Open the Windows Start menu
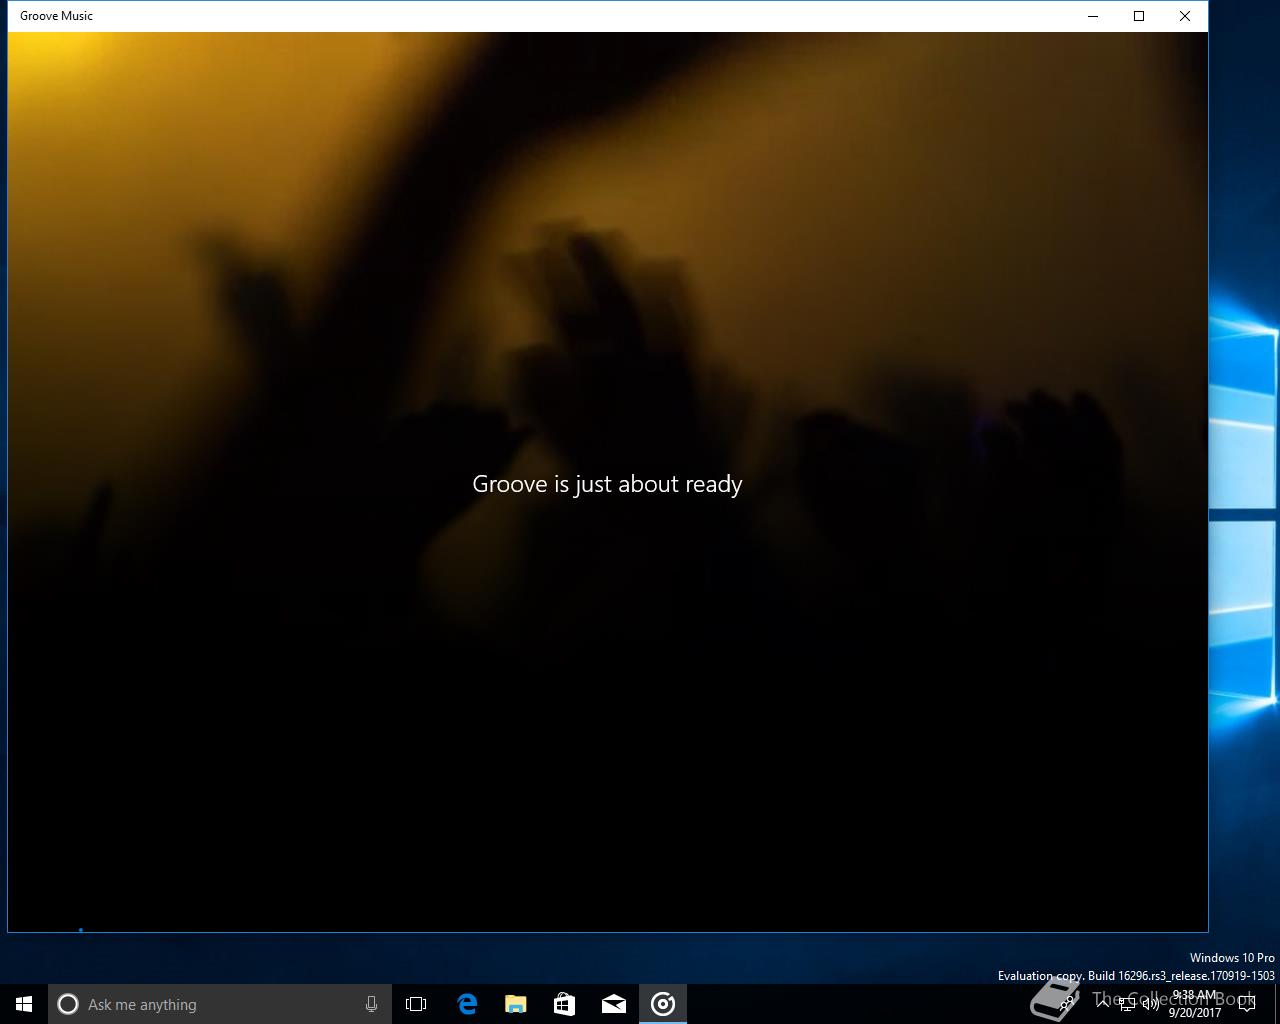Viewport: 1280px width, 1024px height. pyautogui.click(x=24, y=1004)
